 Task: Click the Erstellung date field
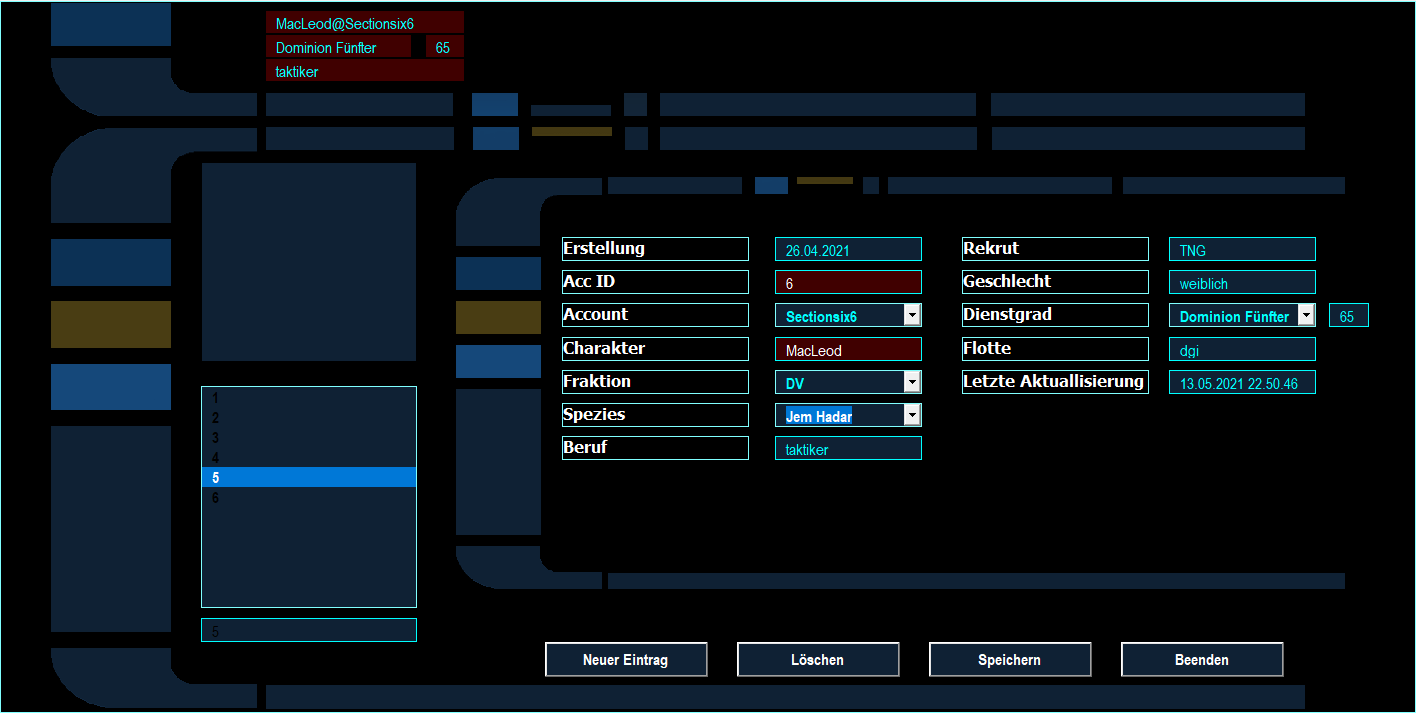pyautogui.click(x=847, y=250)
